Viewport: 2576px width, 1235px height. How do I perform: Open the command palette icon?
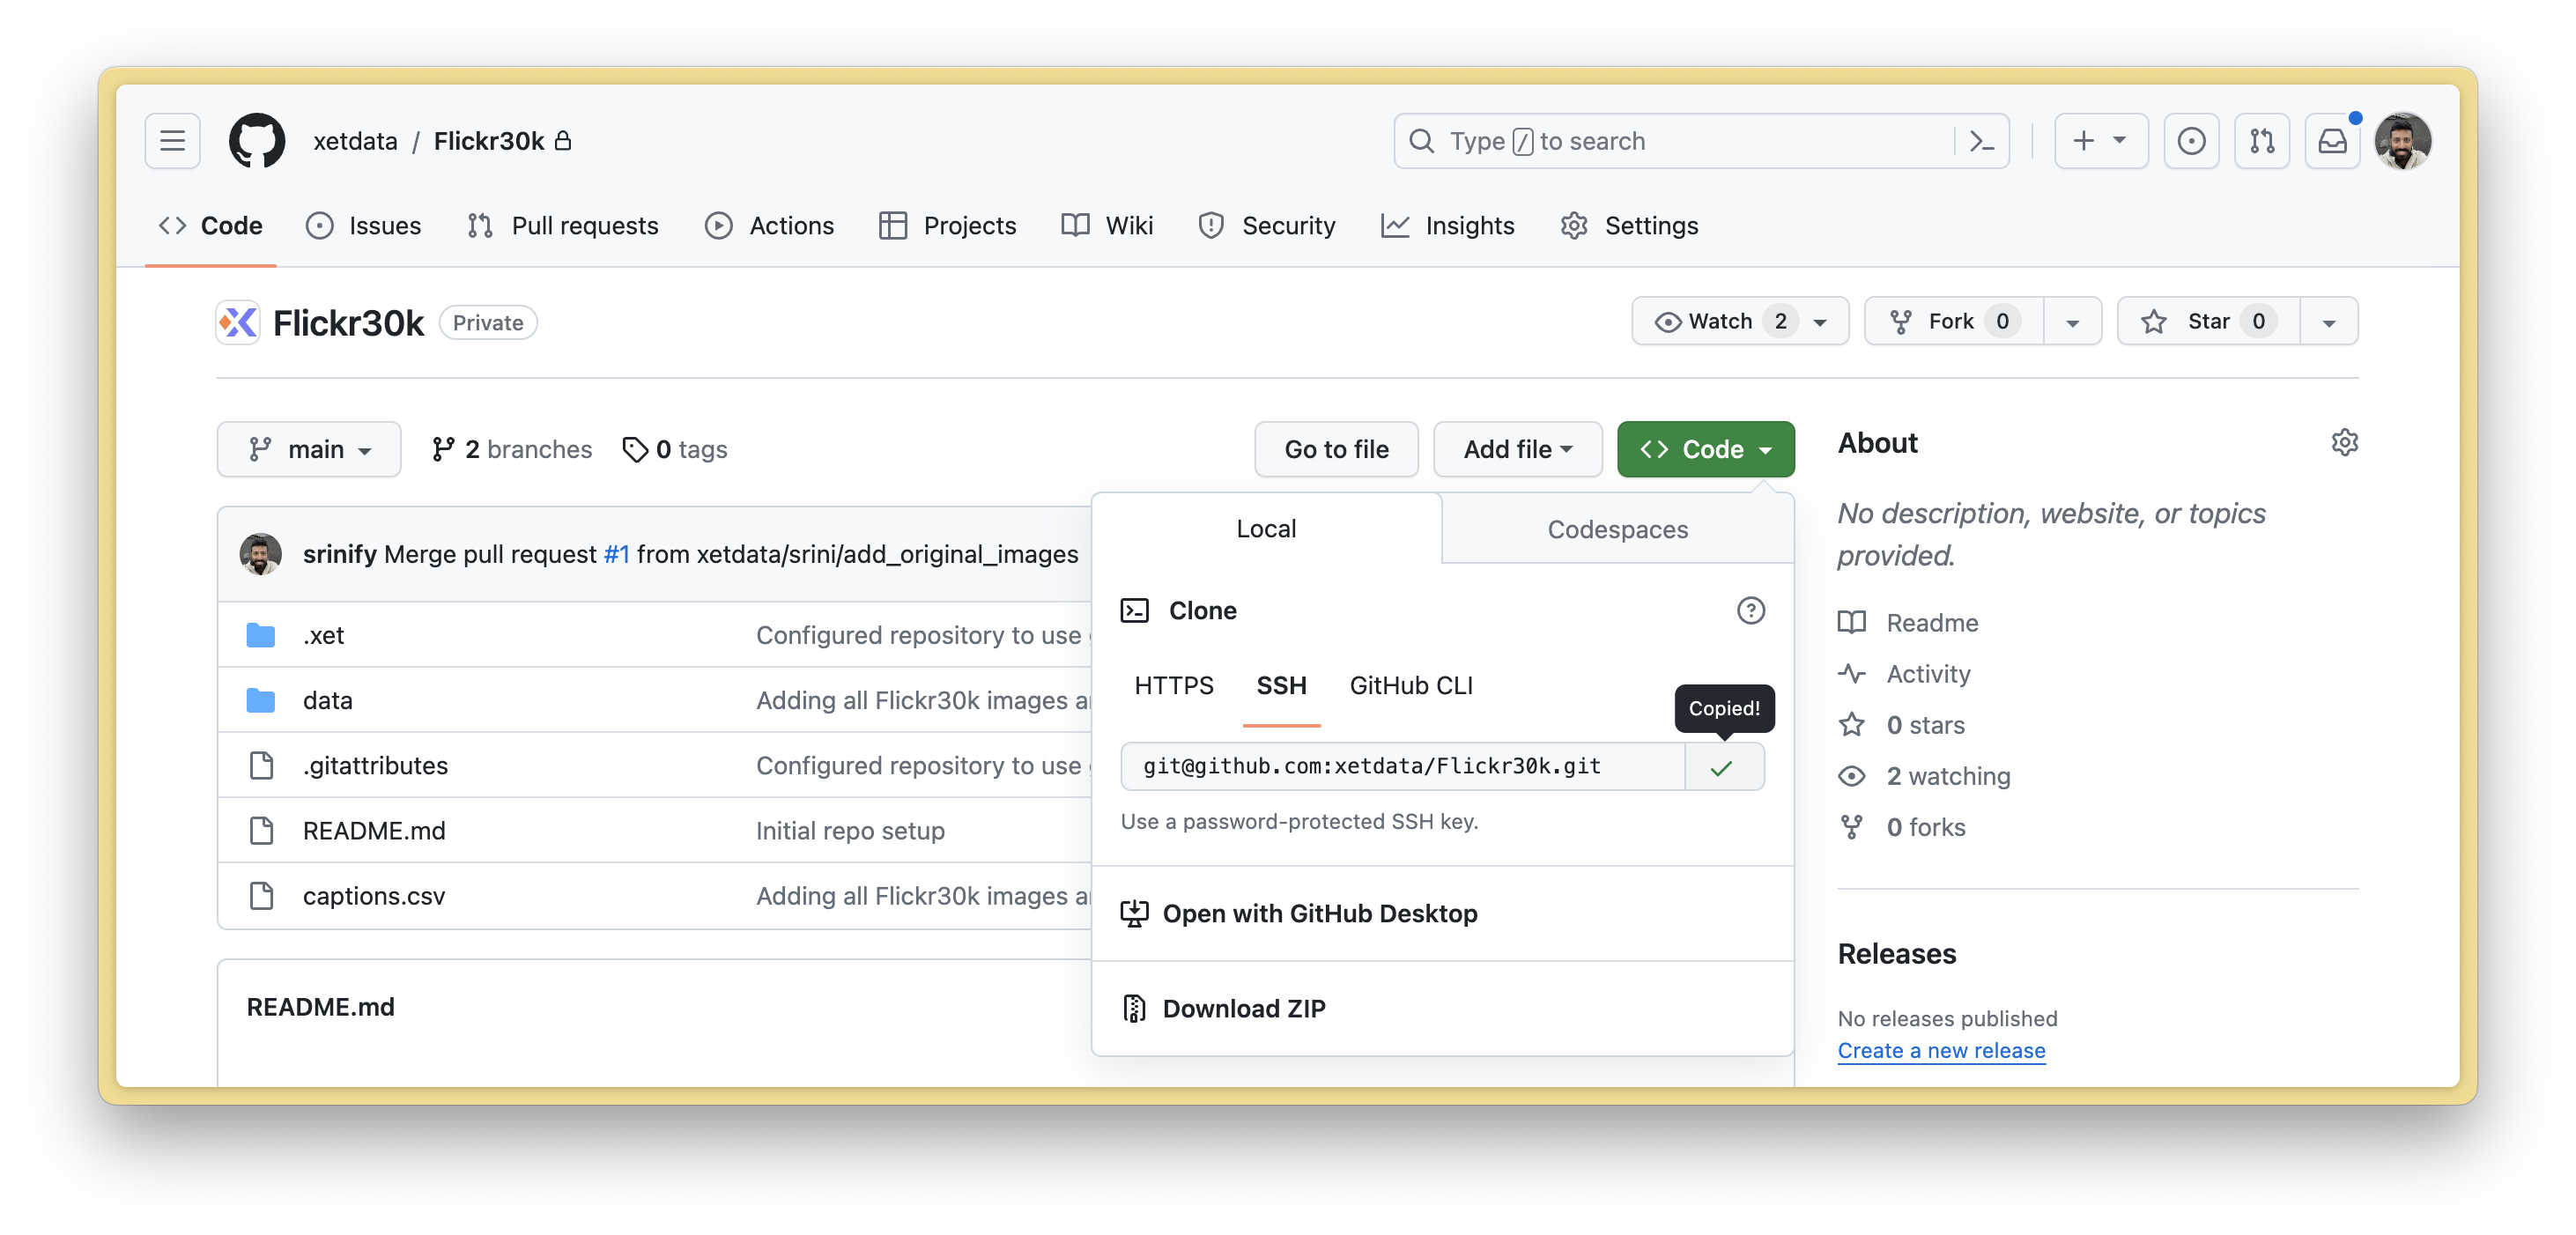click(1981, 141)
